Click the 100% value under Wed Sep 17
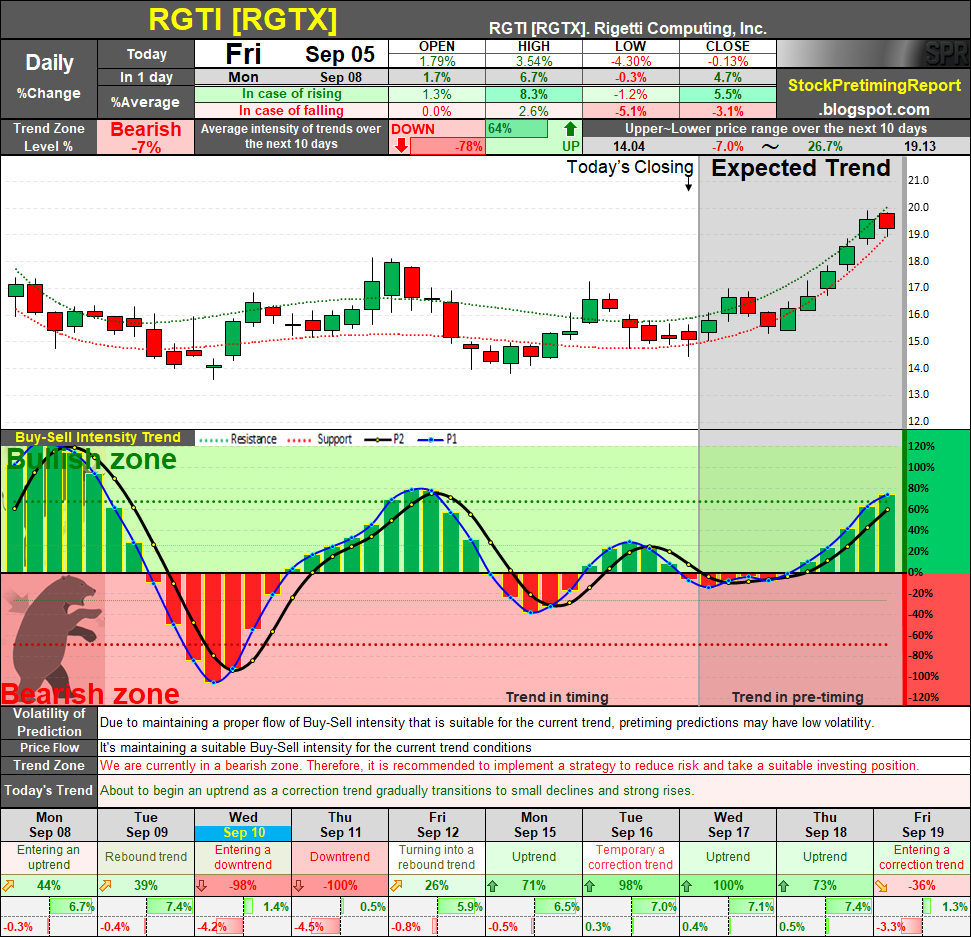The height and width of the screenshot is (937, 971). pyautogui.click(x=728, y=886)
